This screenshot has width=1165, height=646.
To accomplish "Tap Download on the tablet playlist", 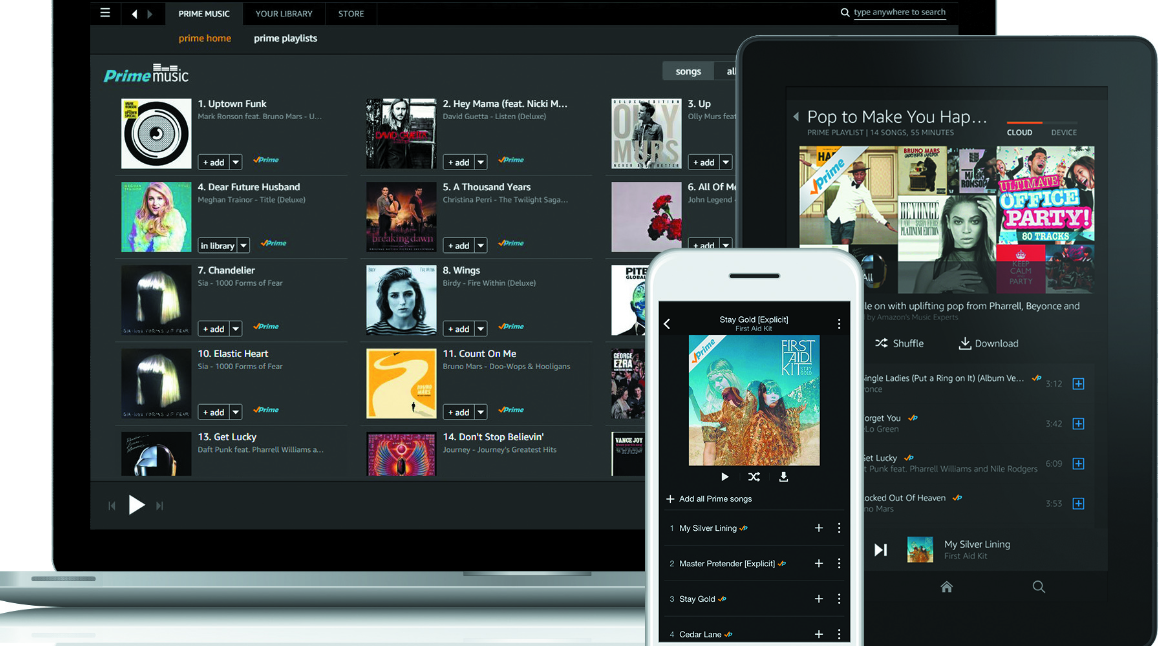I will click(988, 343).
